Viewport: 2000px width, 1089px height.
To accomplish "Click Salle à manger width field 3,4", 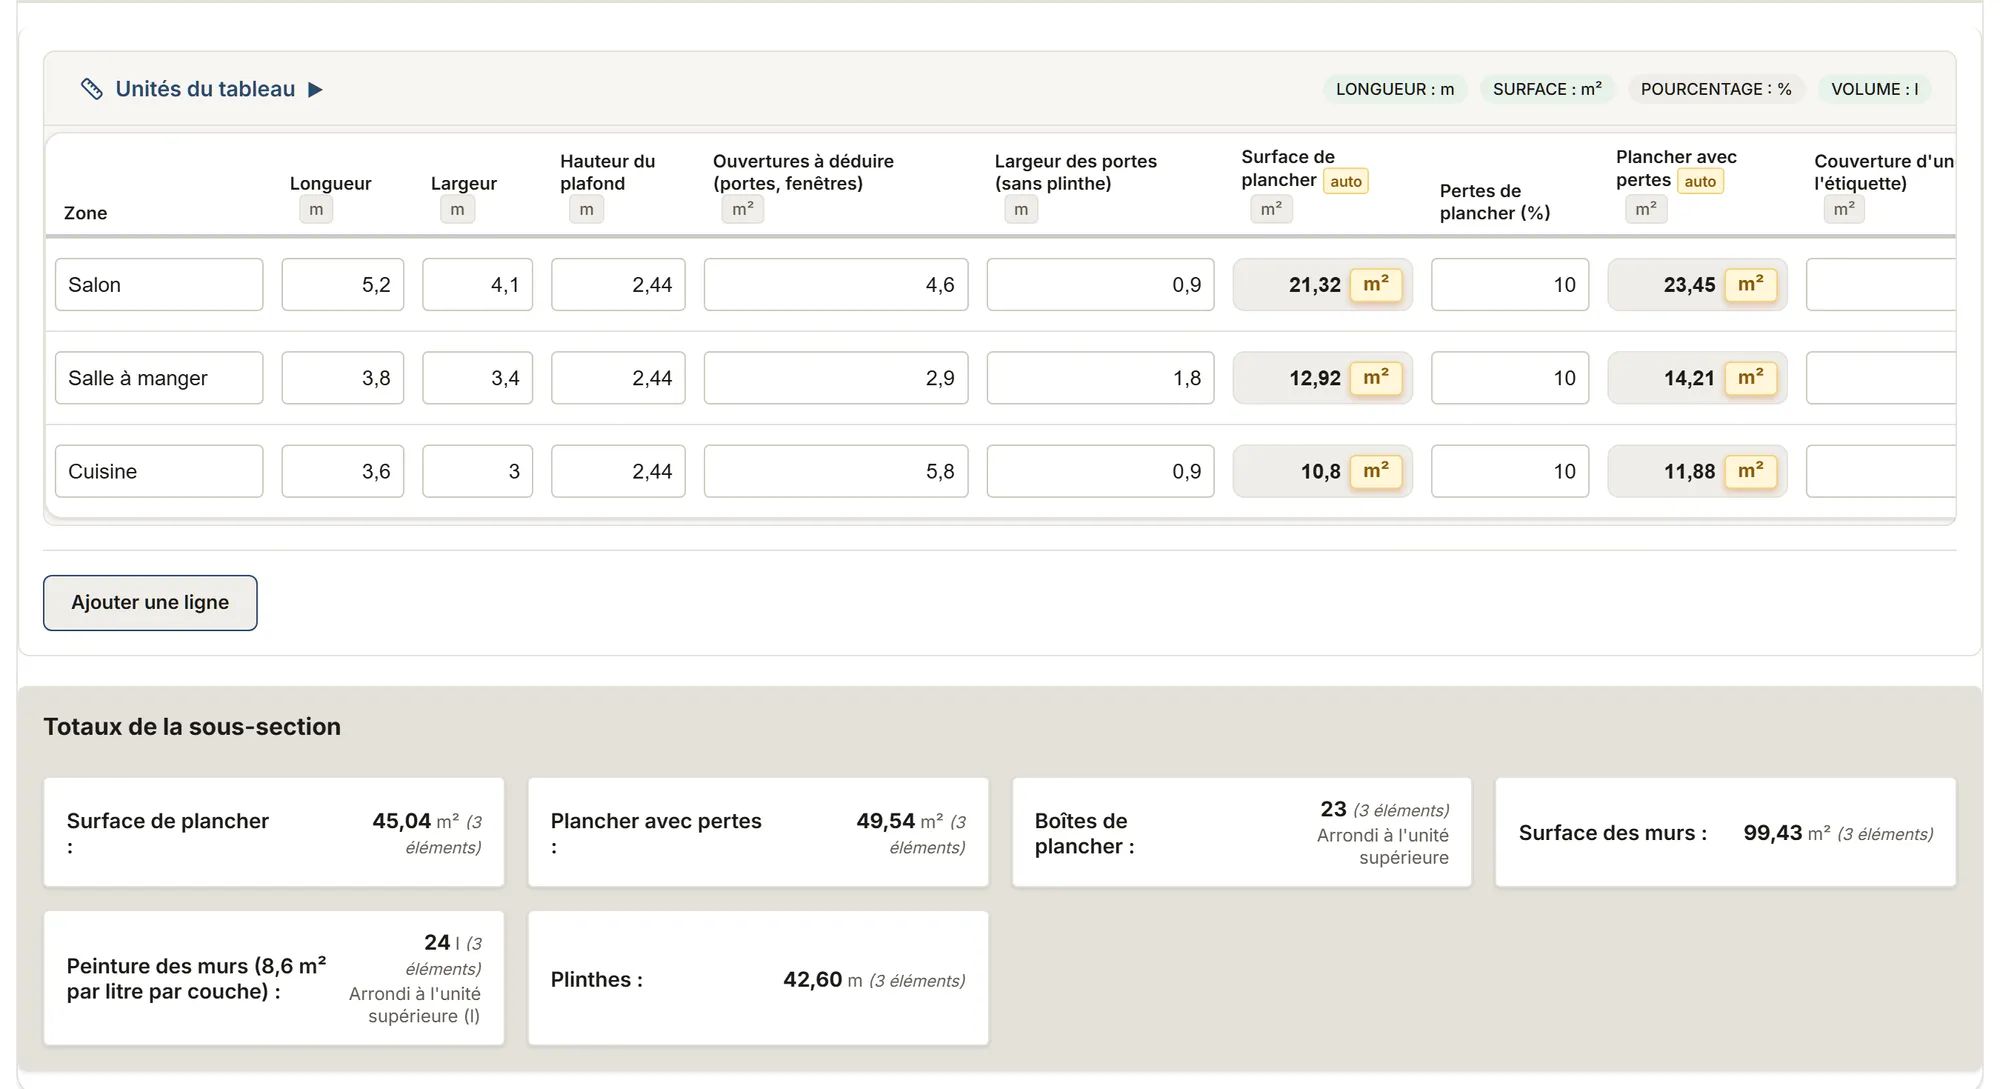I will pyautogui.click(x=478, y=378).
